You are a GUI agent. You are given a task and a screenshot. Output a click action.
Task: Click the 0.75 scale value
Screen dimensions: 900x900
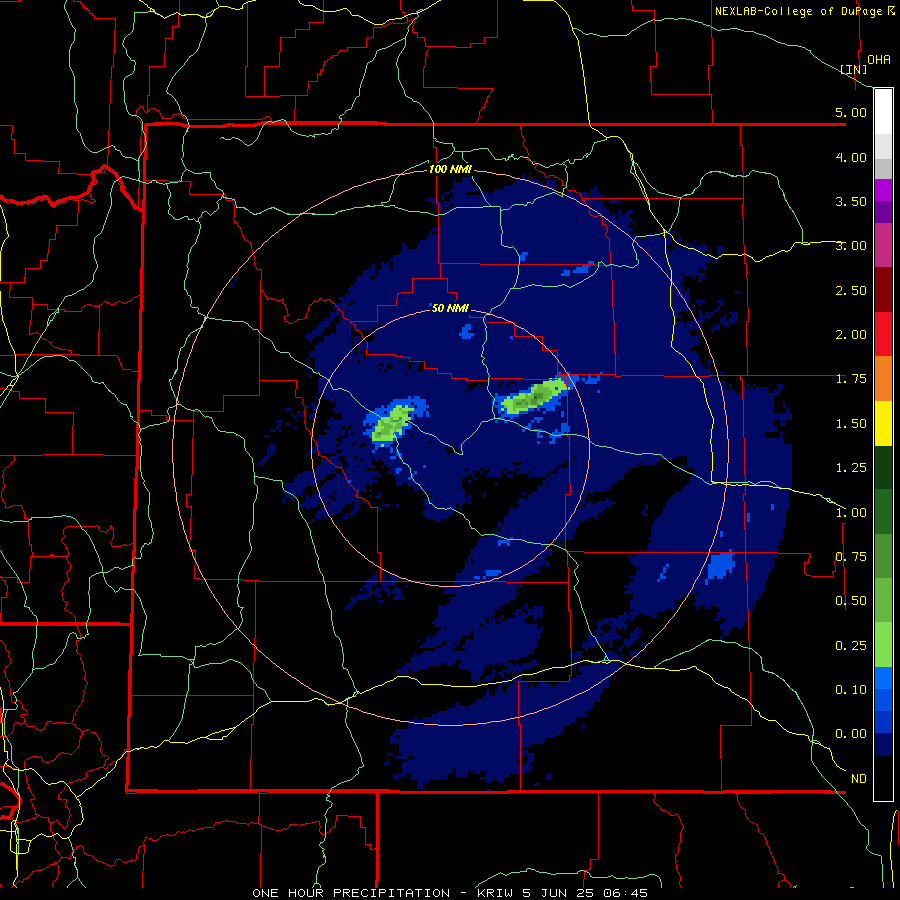pyautogui.click(x=851, y=557)
